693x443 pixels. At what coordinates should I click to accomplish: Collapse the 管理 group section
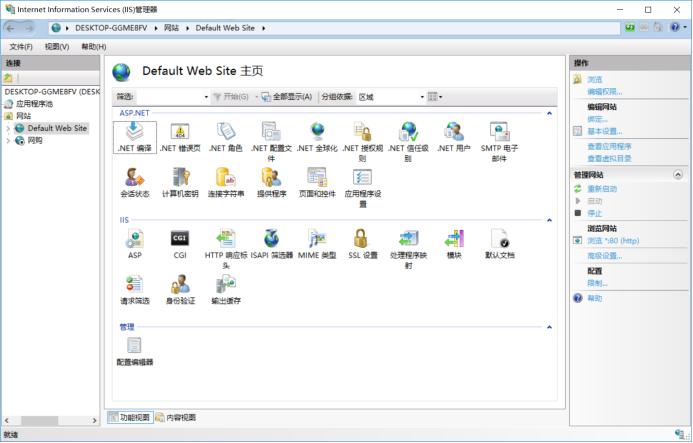(x=549, y=327)
